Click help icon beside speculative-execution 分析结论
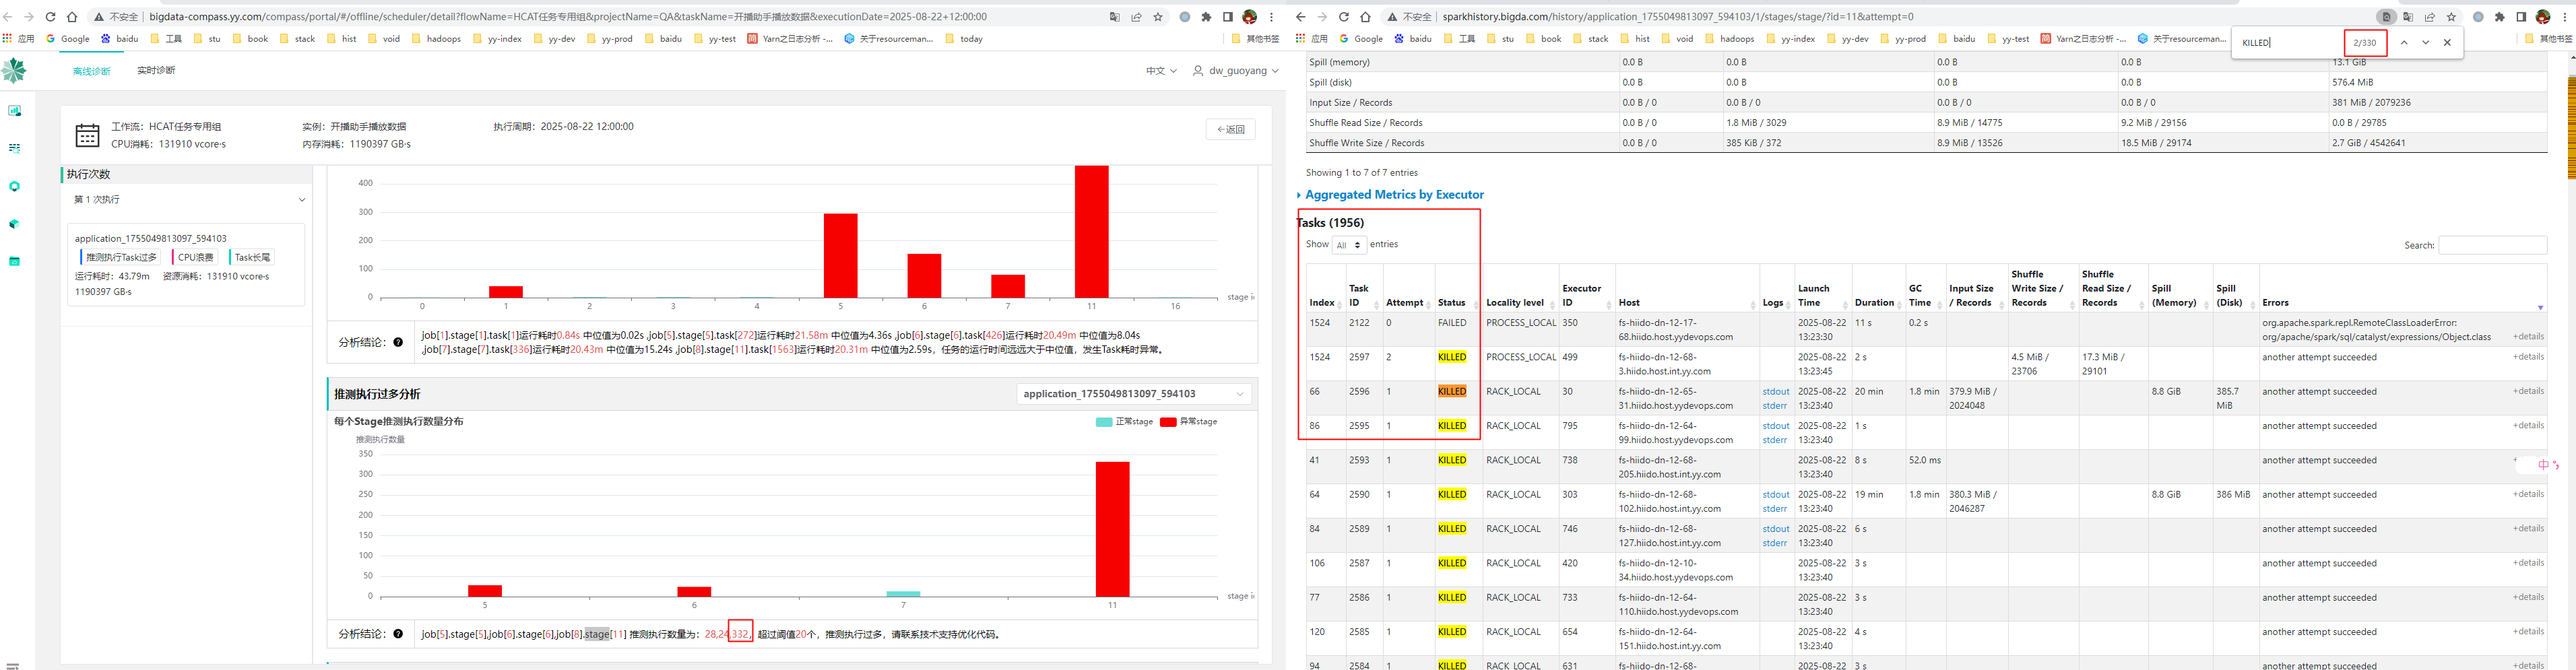Viewport: 2576px width, 670px height. (x=398, y=634)
